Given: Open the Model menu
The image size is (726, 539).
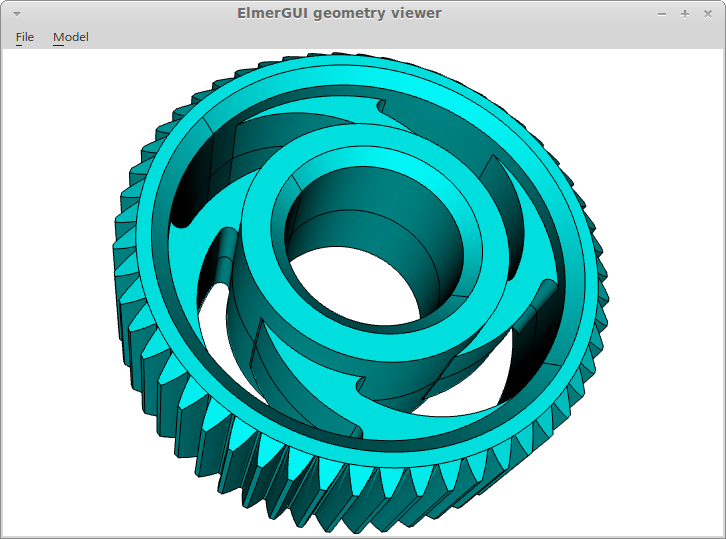Looking at the screenshot, I should (70, 37).
